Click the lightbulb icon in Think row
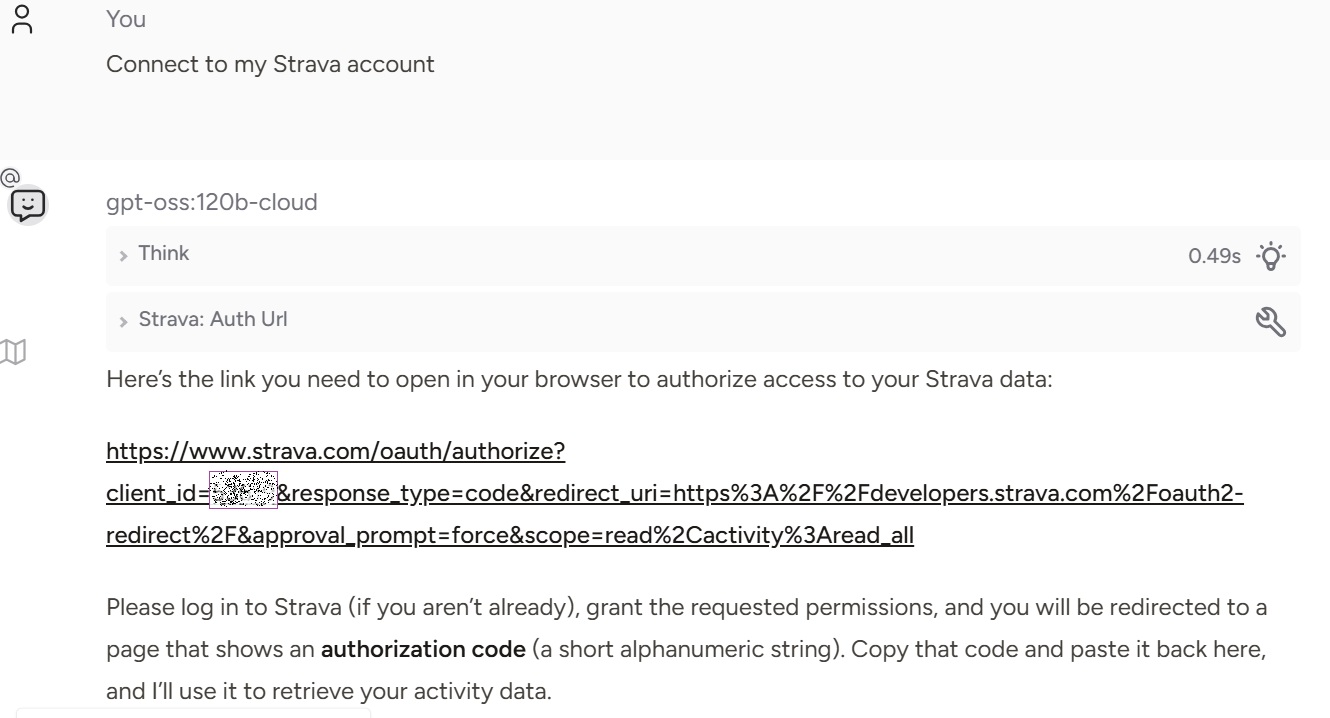The width and height of the screenshot is (1330, 718). (1271, 256)
